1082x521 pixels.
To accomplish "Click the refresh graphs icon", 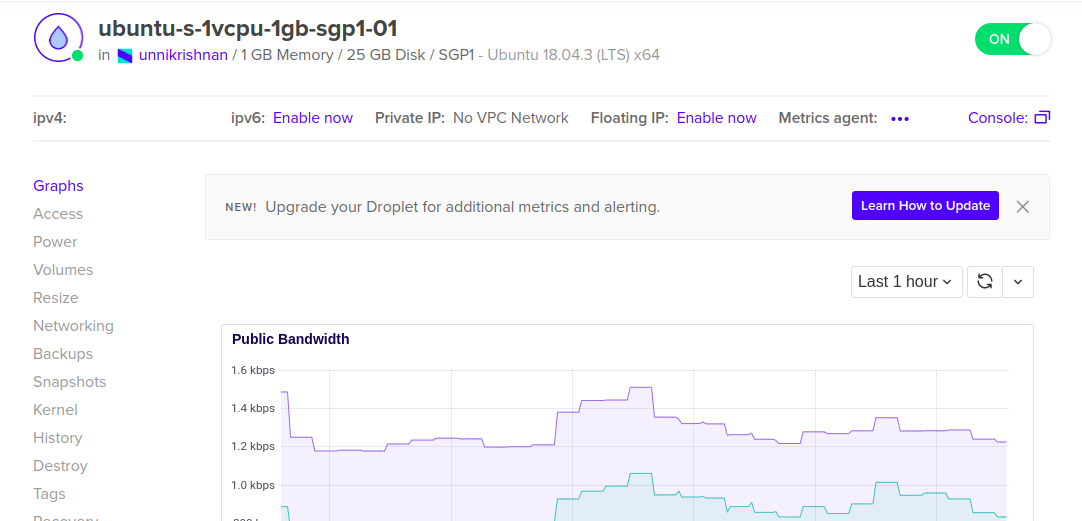I will pos(984,282).
